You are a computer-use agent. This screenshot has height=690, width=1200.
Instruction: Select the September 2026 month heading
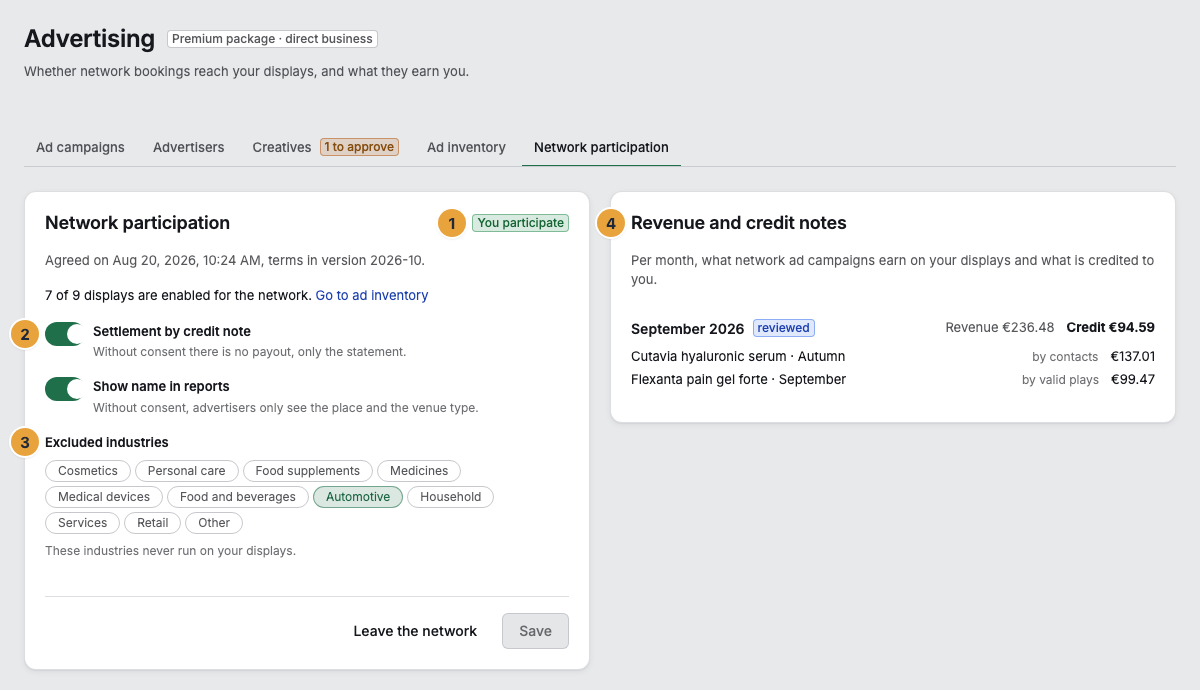[688, 329]
